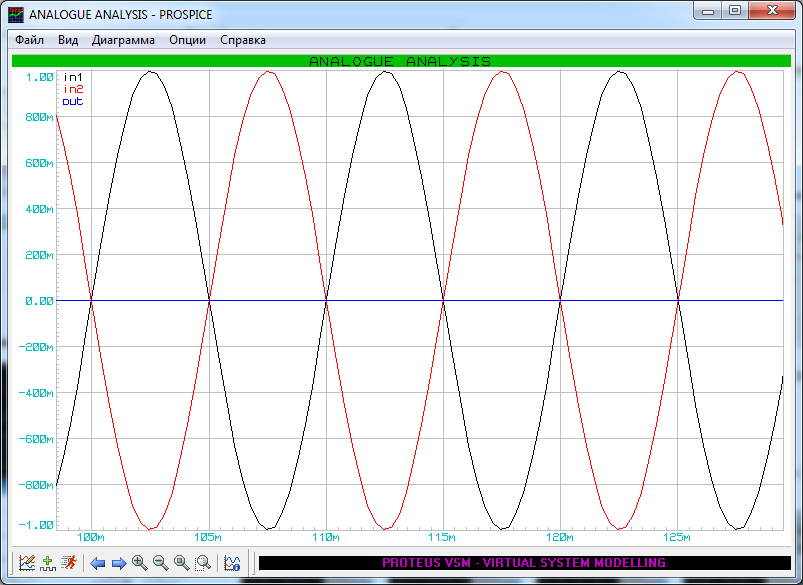
Task: Select the red in2 trace label
Action: tap(72, 89)
